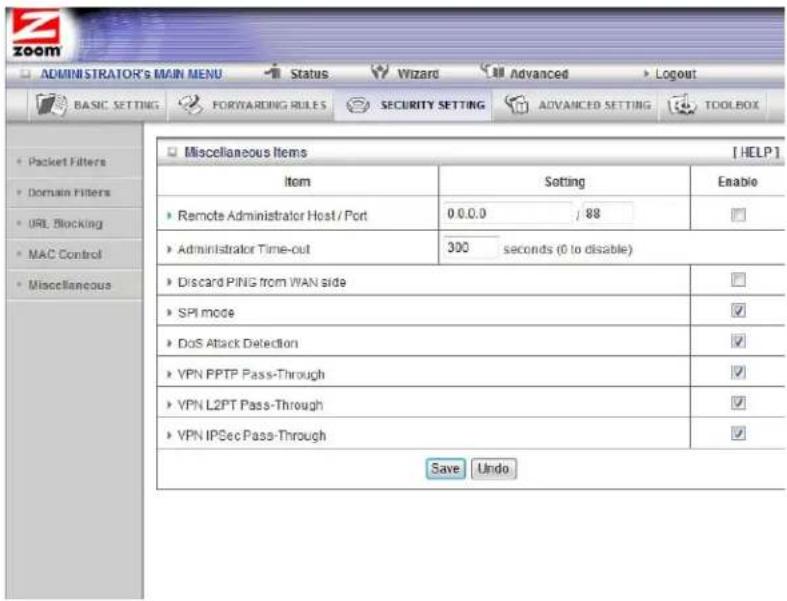
Task: Open the Advanced link
Action: tap(539, 74)
